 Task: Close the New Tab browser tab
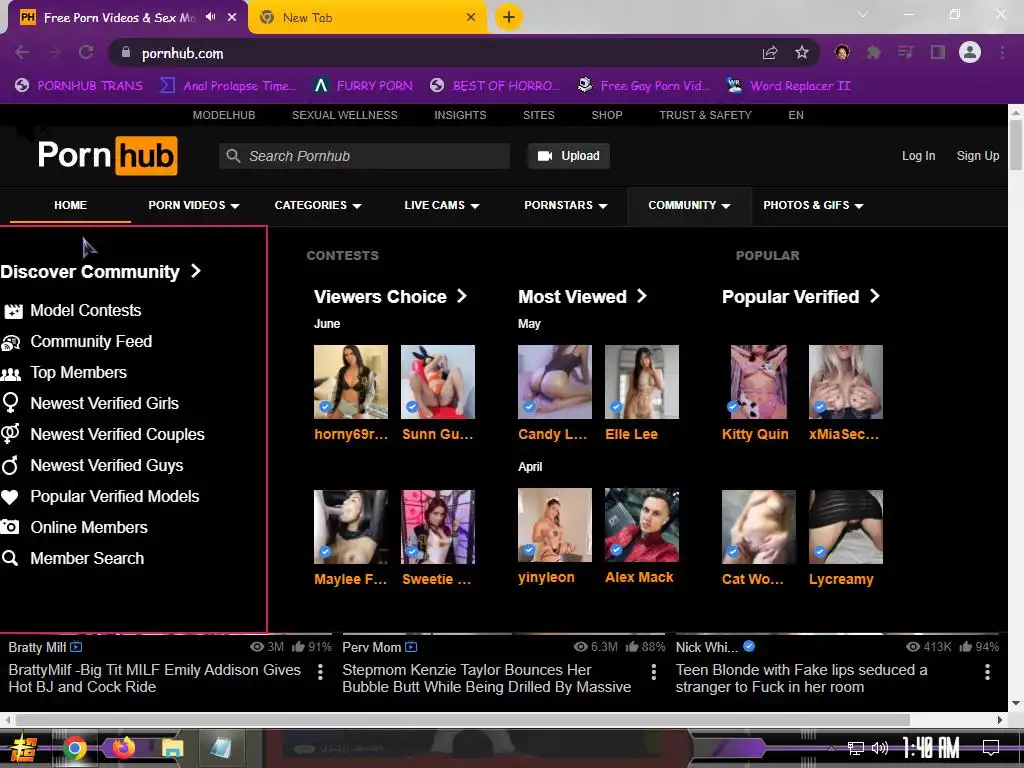pos(471,18)
